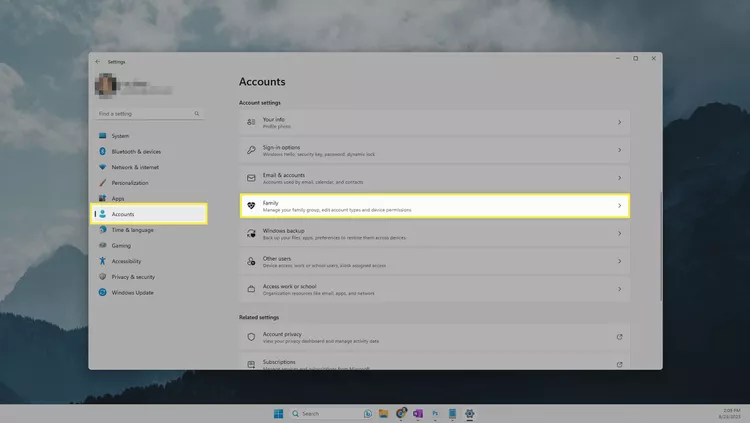Go to Privacy & security section
This screenshot has height=423, width=750.
point(132,277)
